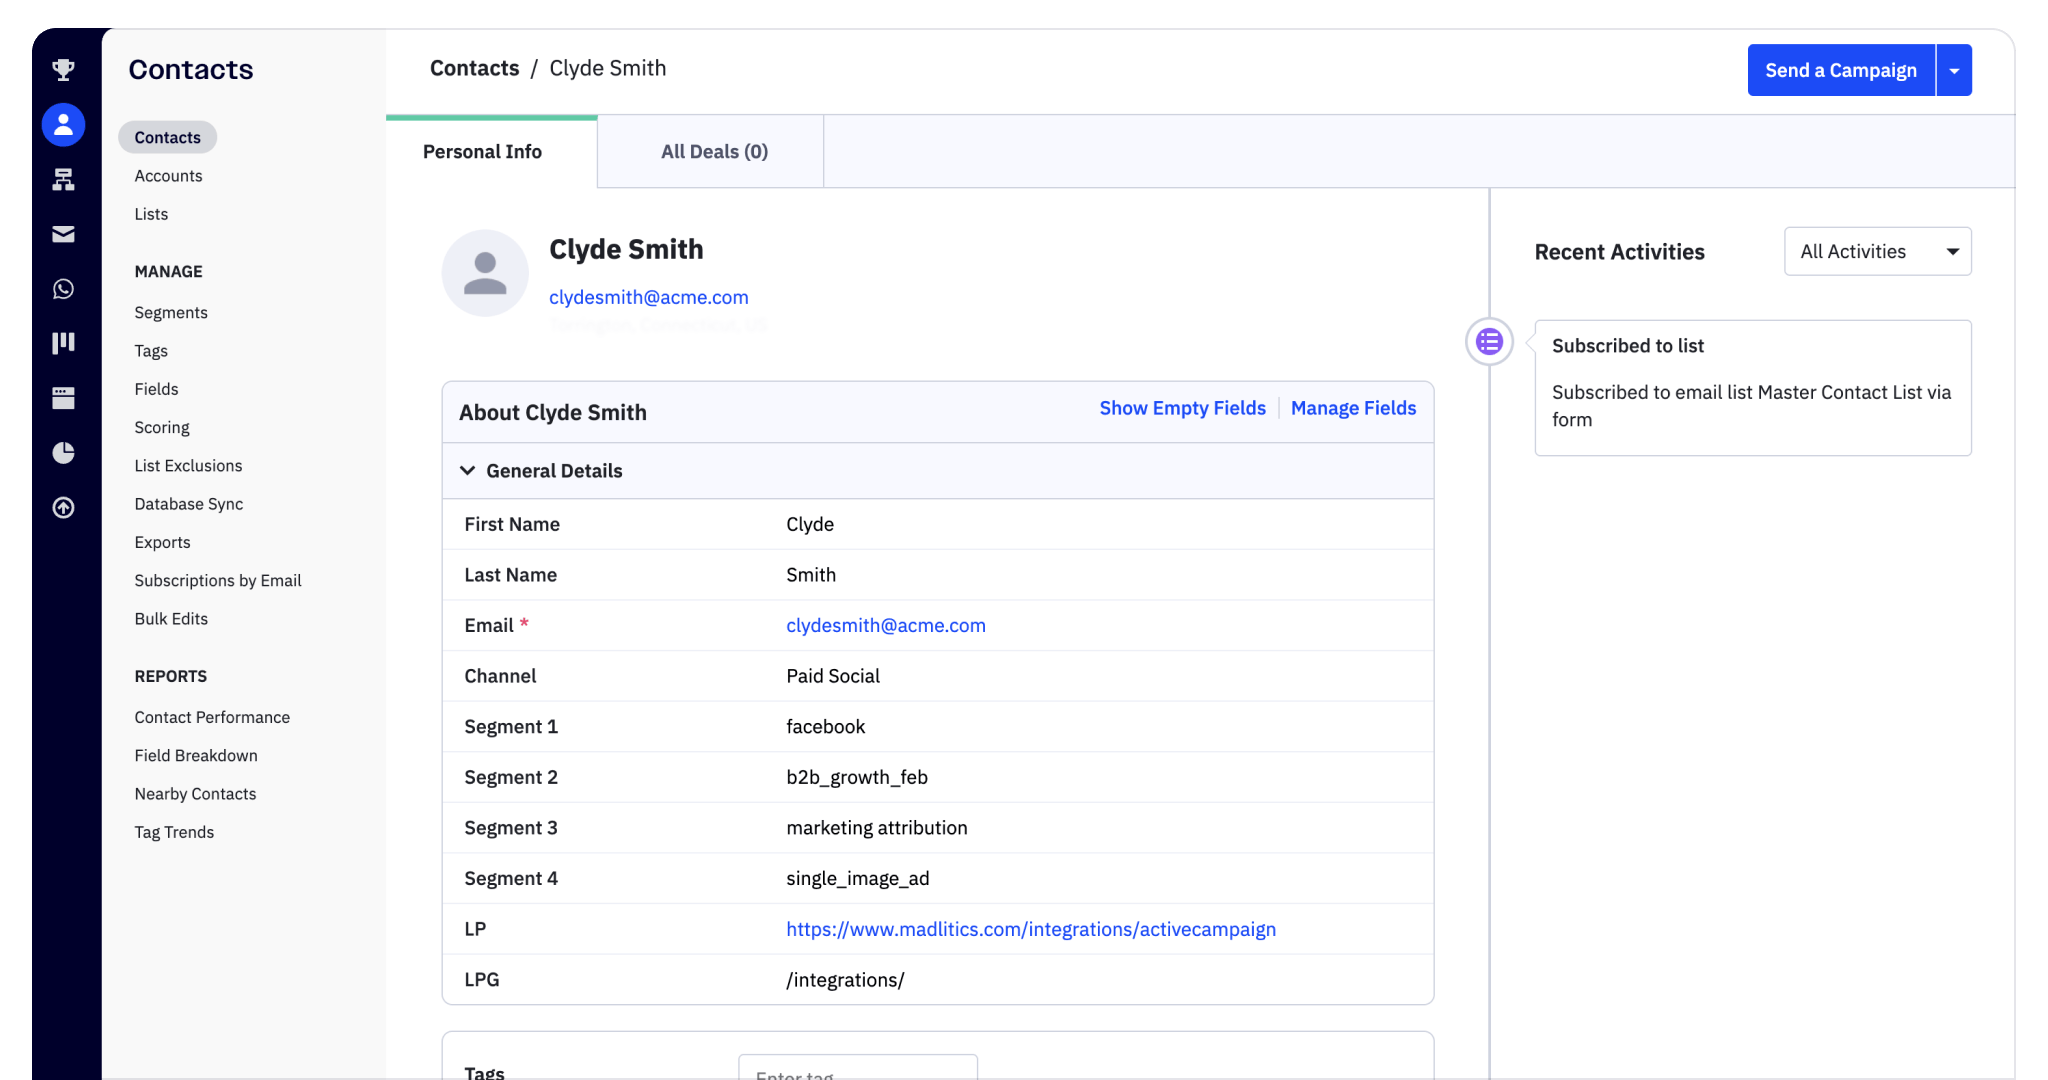Open Segments in the Manage menu
Image resolution: width=2048 pixels, height=1080 pixels.
[171, 313]
